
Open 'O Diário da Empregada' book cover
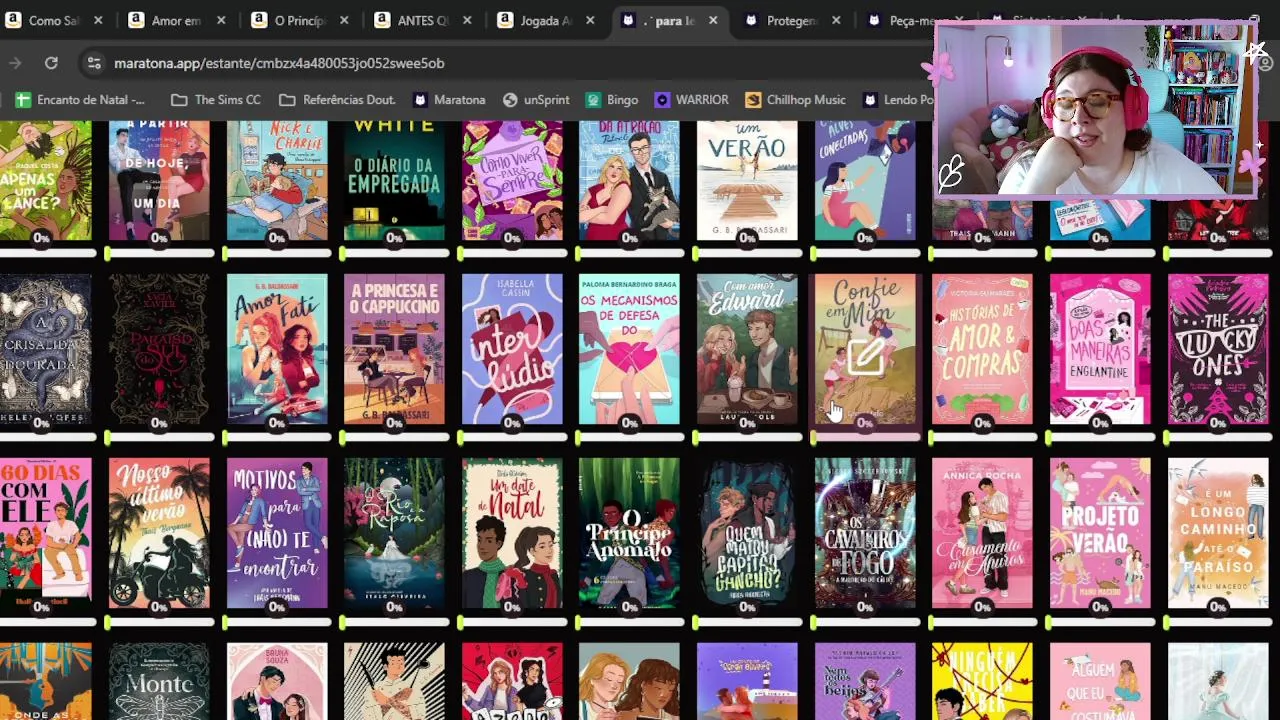point(394,180)
